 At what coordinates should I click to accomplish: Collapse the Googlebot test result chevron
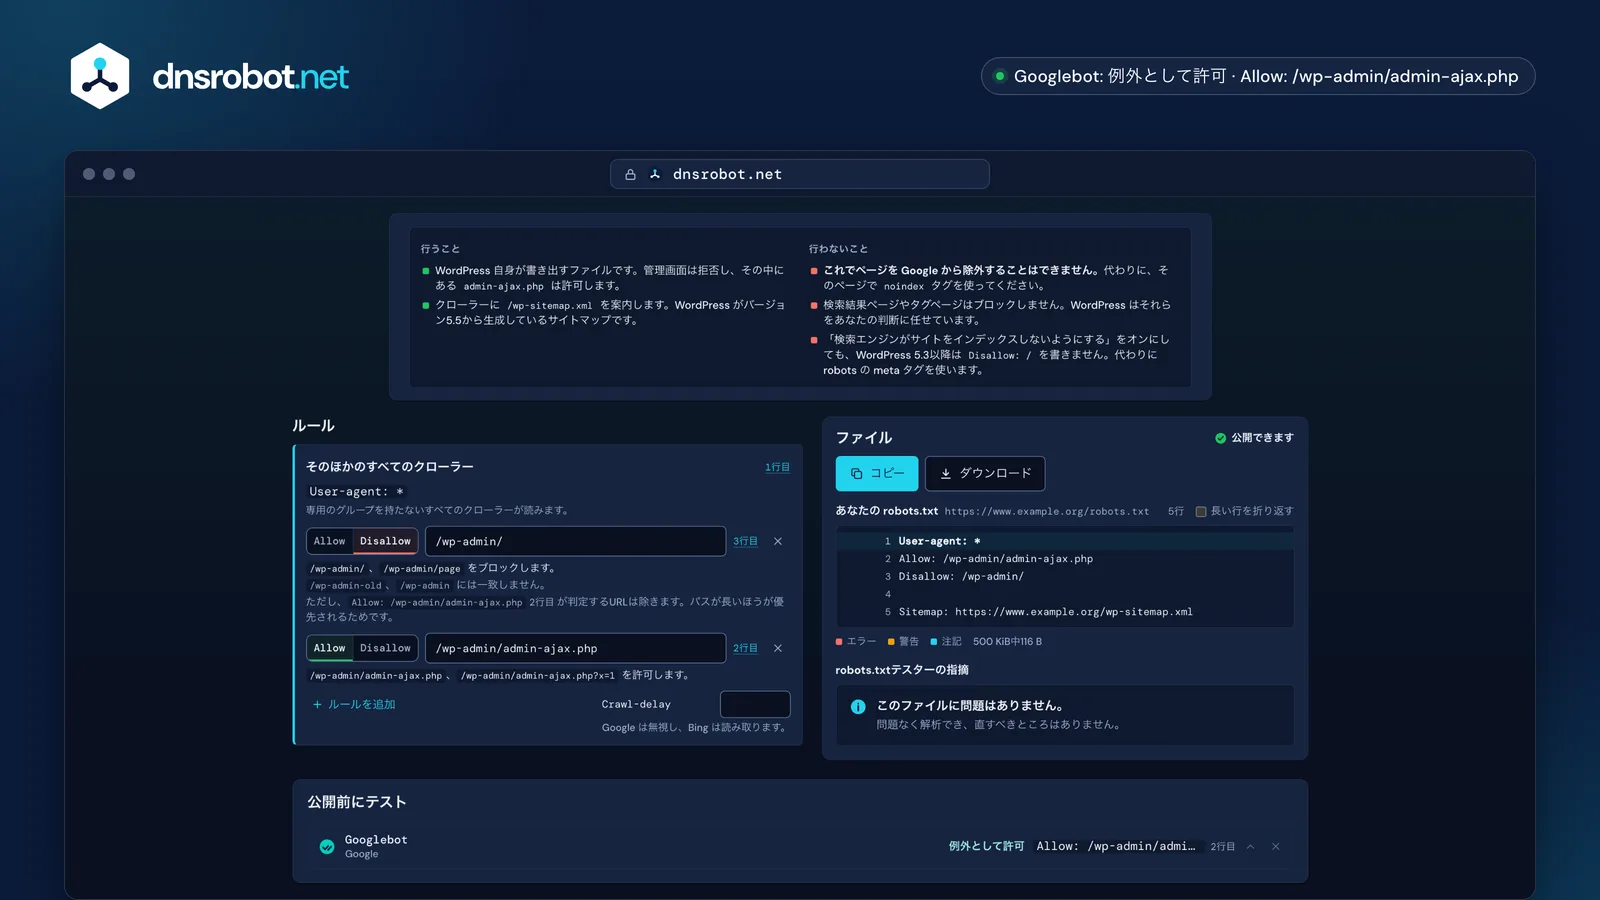[x=1250, y=847]
